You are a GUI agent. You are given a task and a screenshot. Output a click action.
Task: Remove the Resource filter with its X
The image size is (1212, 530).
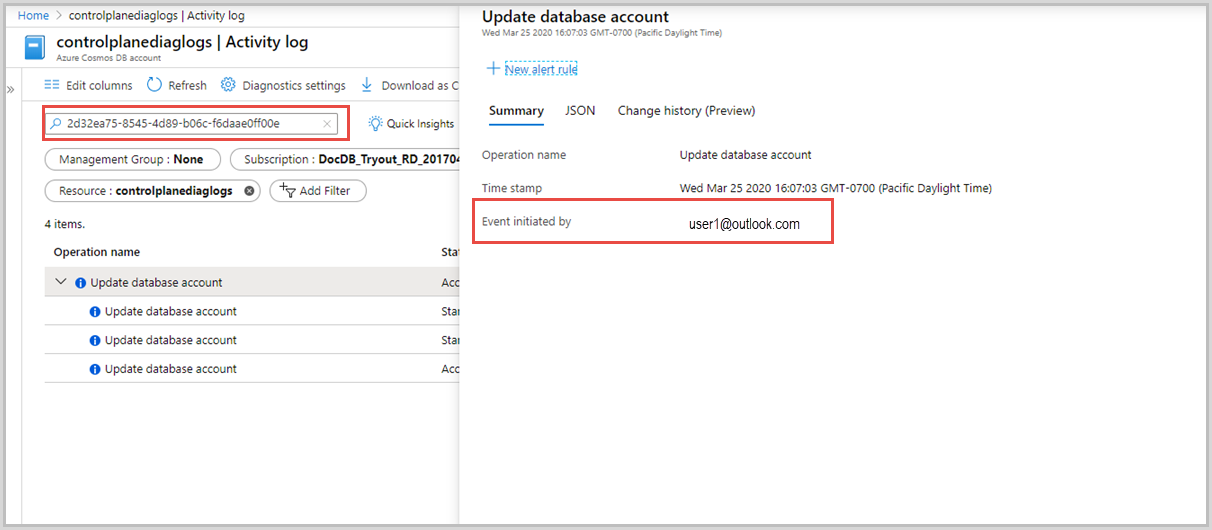(249, 190)
